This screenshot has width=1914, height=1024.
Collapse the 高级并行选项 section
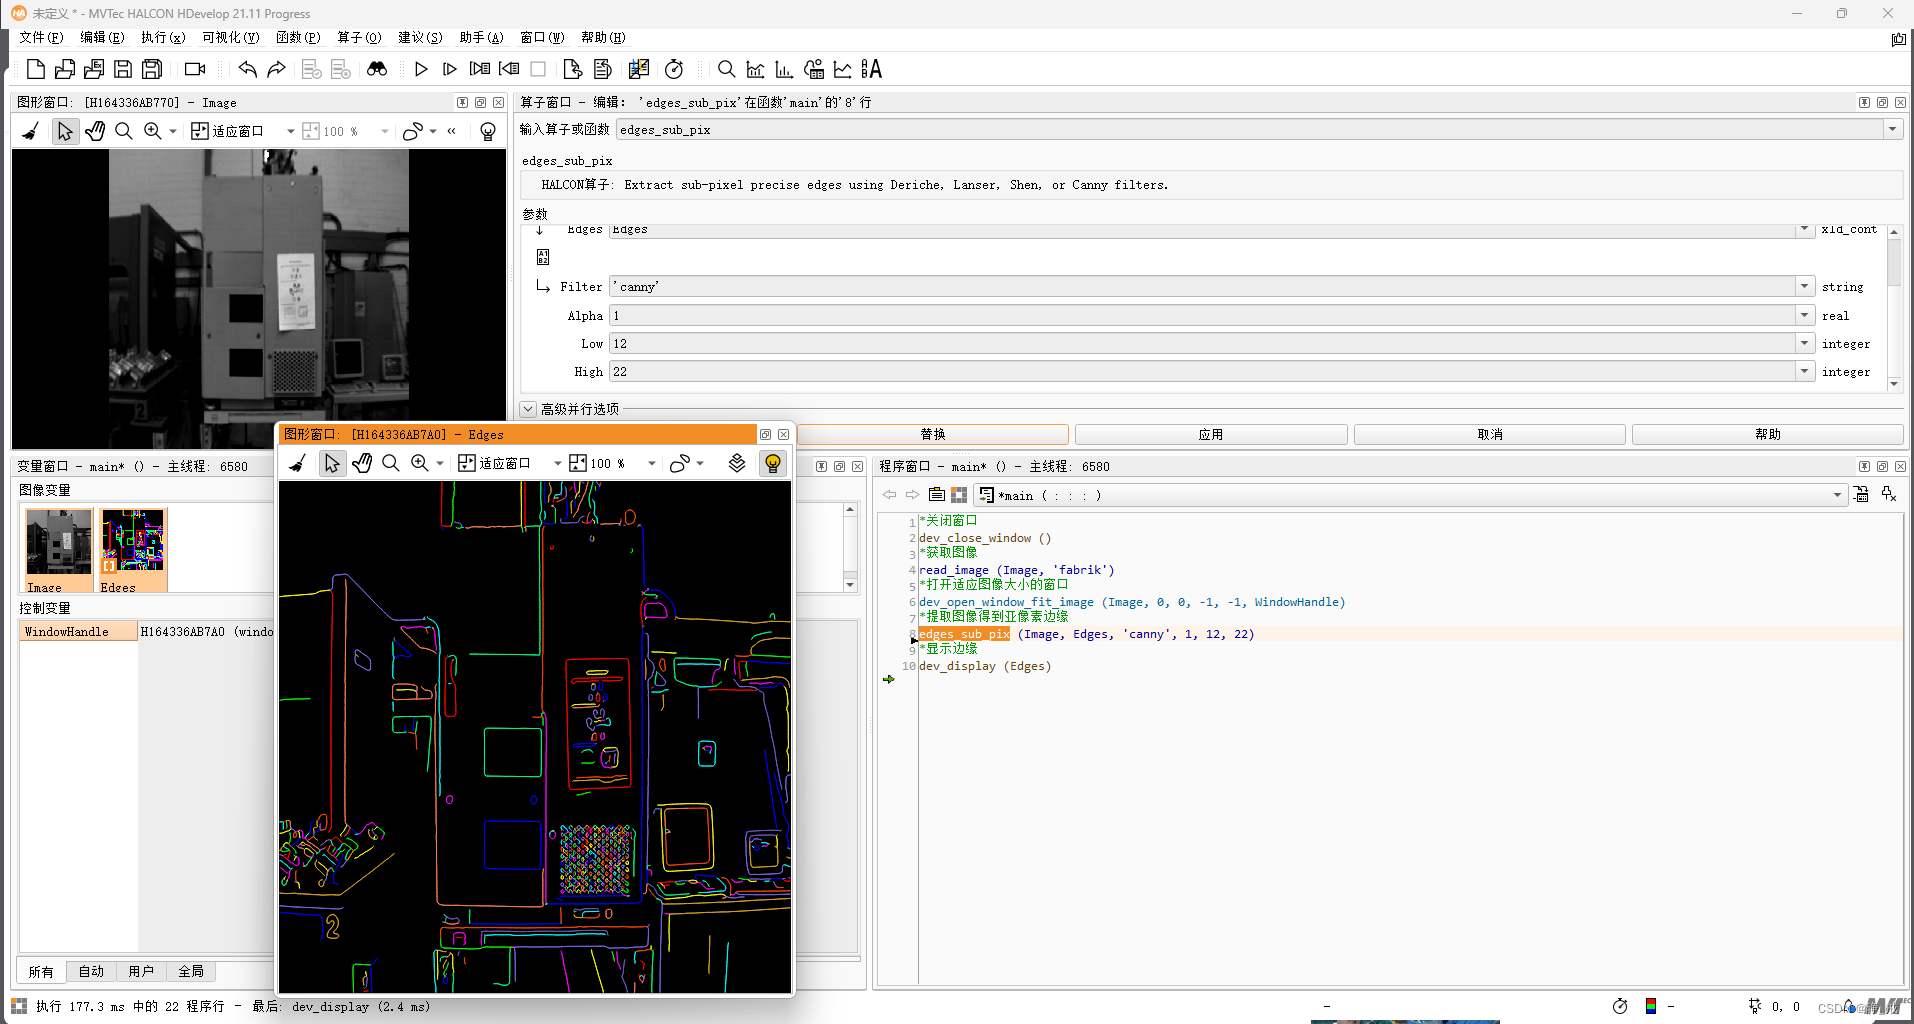click(528, 409)
